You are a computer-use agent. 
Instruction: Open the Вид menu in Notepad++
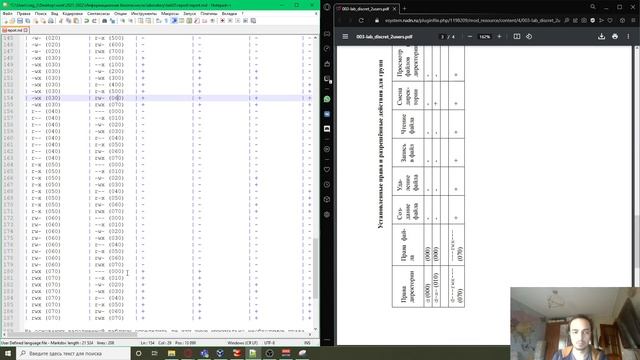tap(54, 13)
